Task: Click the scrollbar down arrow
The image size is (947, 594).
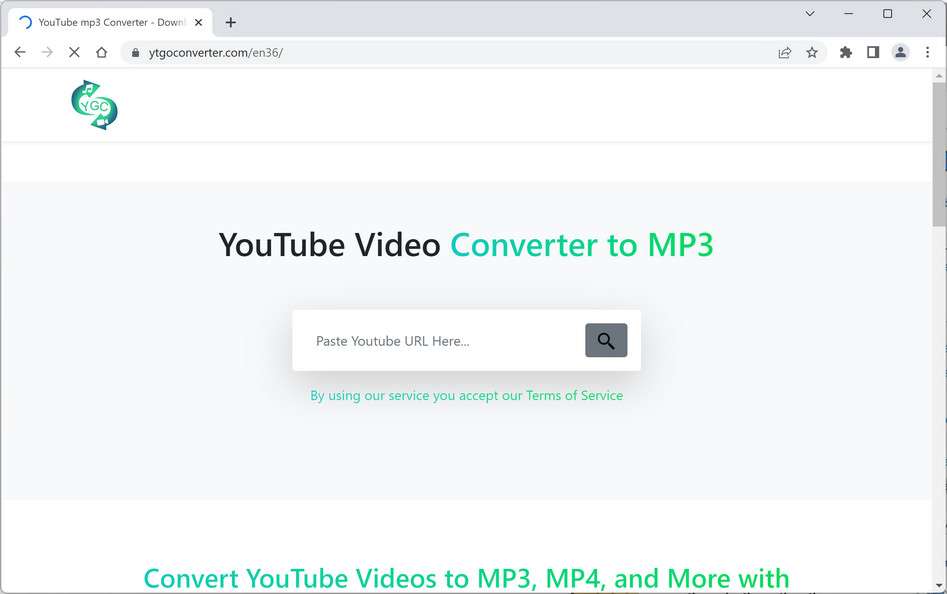Action: click(939, 586)
